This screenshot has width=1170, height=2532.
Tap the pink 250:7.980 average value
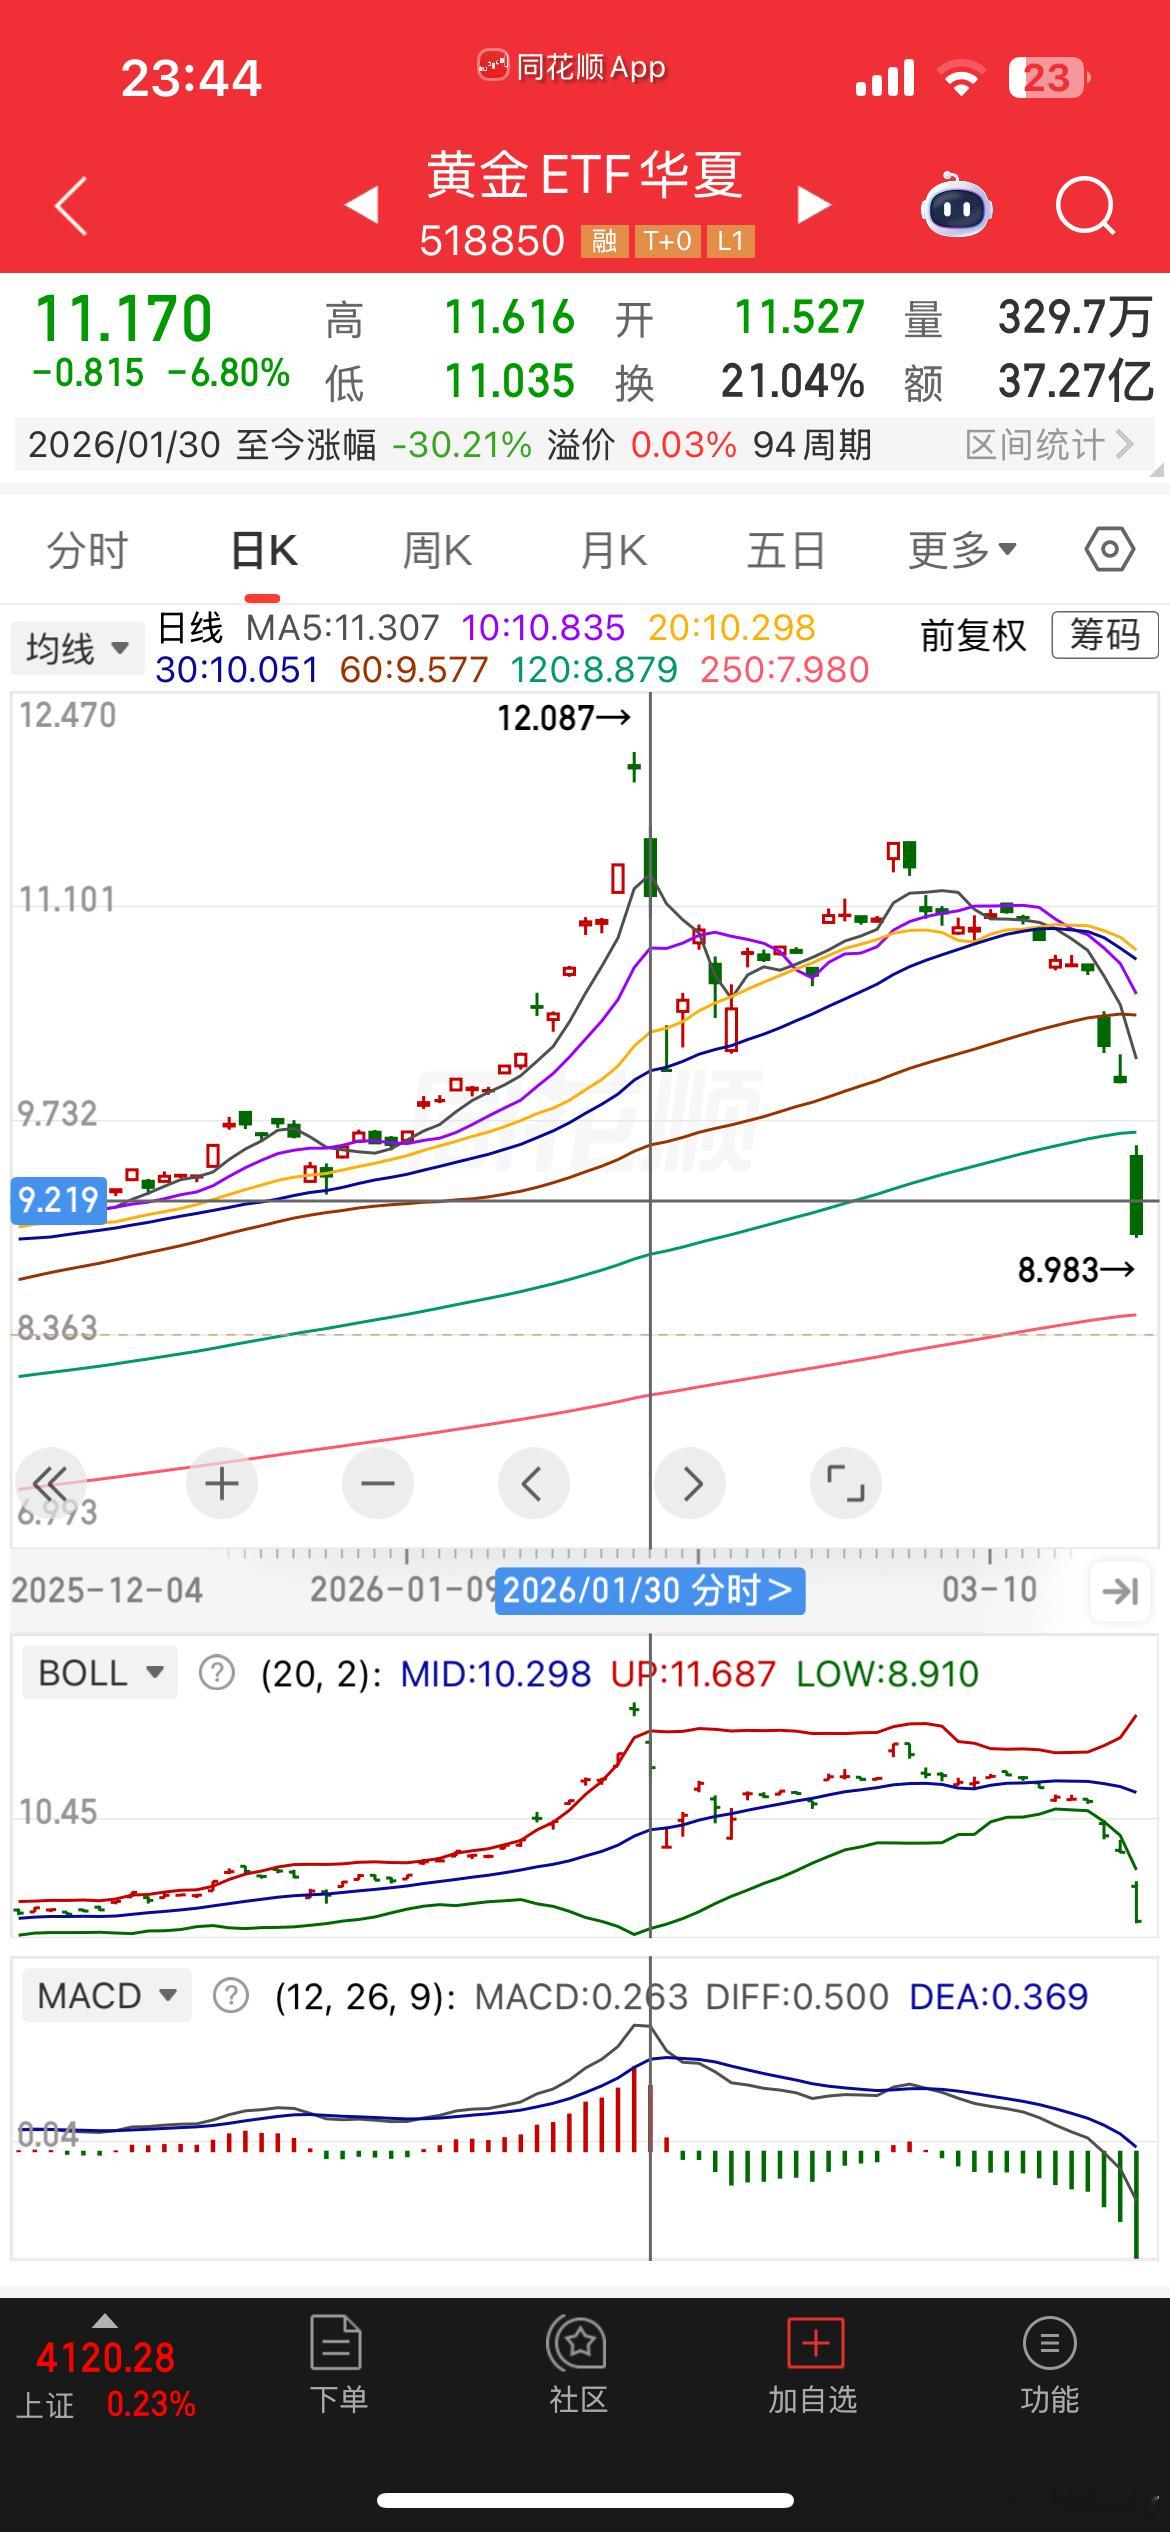785,670
